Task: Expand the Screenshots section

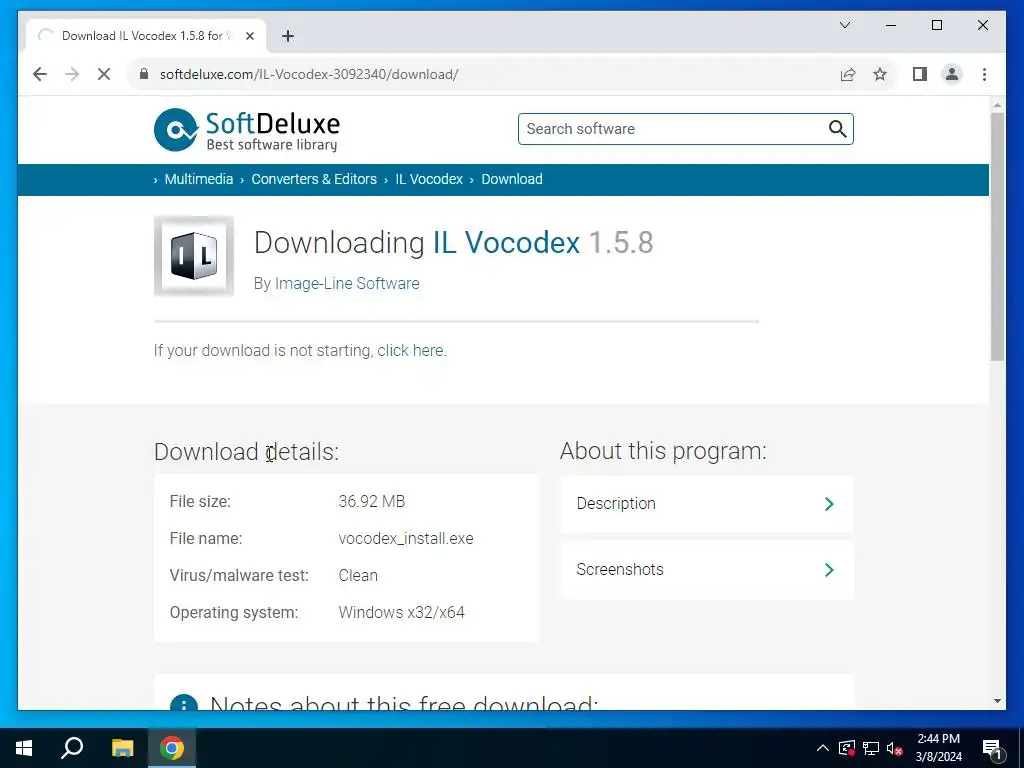Action: pos(707,569)
